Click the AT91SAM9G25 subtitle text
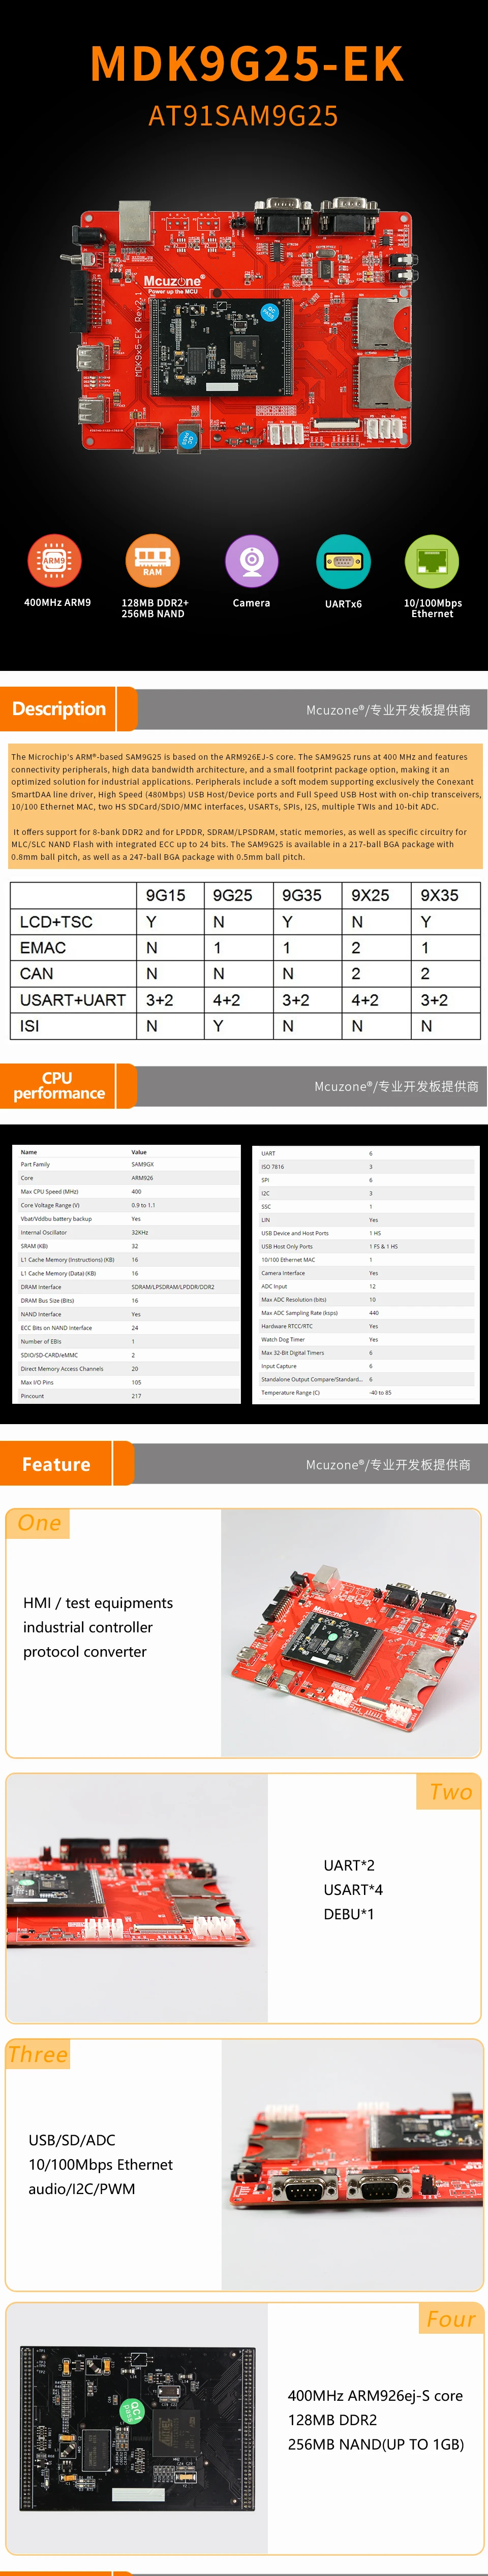Viewport: 488px width, 2576px height. [243, 117]
